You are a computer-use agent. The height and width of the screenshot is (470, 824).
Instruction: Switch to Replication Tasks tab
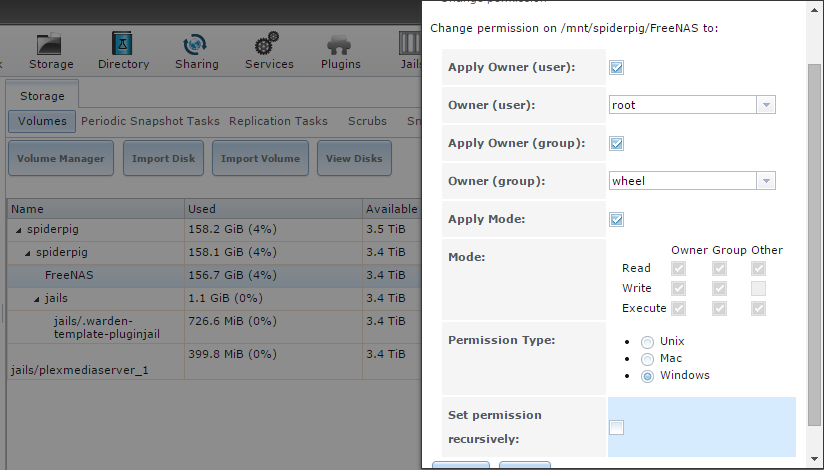pos(278,121)
